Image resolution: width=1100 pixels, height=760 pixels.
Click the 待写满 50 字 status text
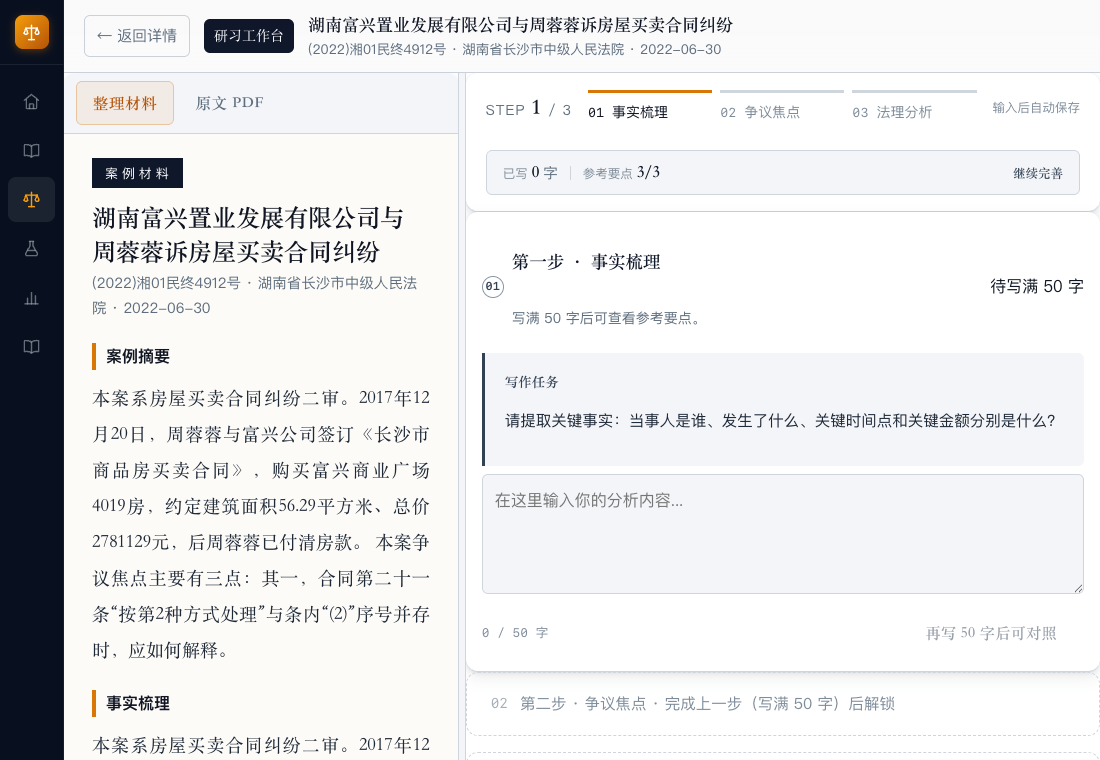click(1037, 286)
